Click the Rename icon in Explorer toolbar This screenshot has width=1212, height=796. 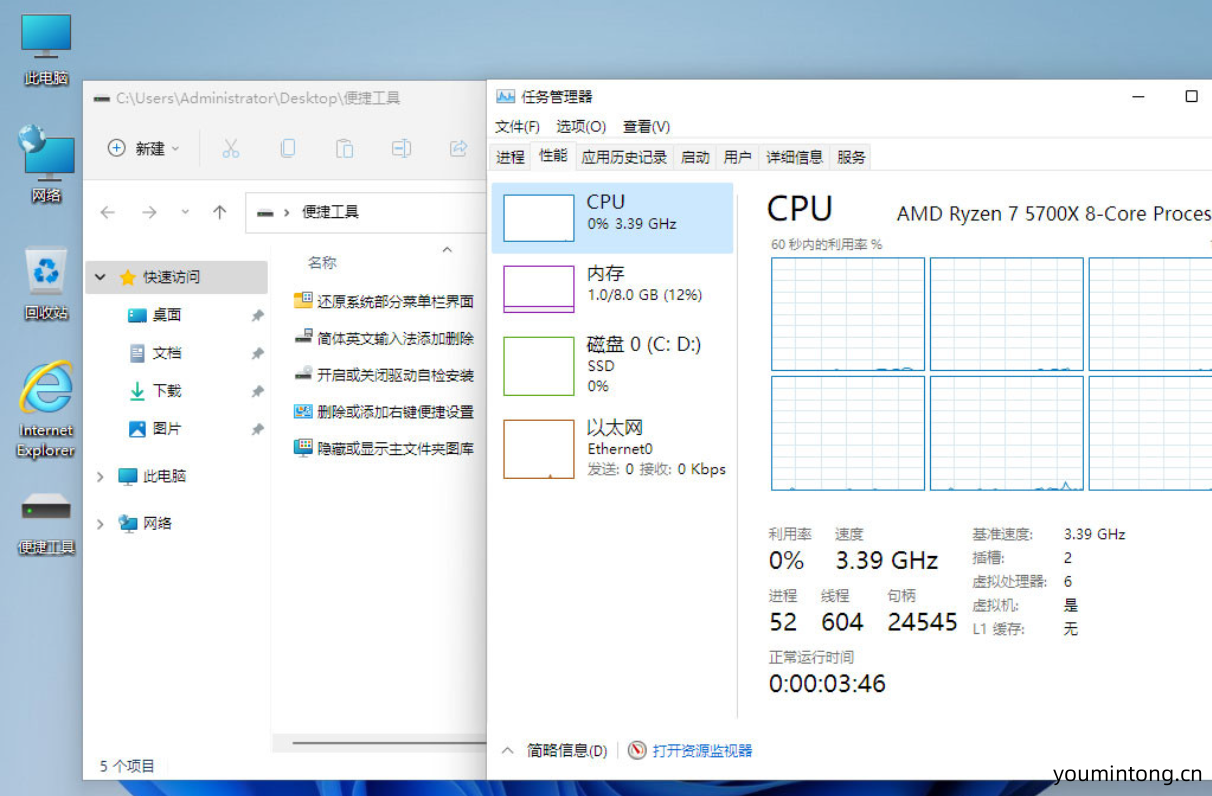(401, 149)
